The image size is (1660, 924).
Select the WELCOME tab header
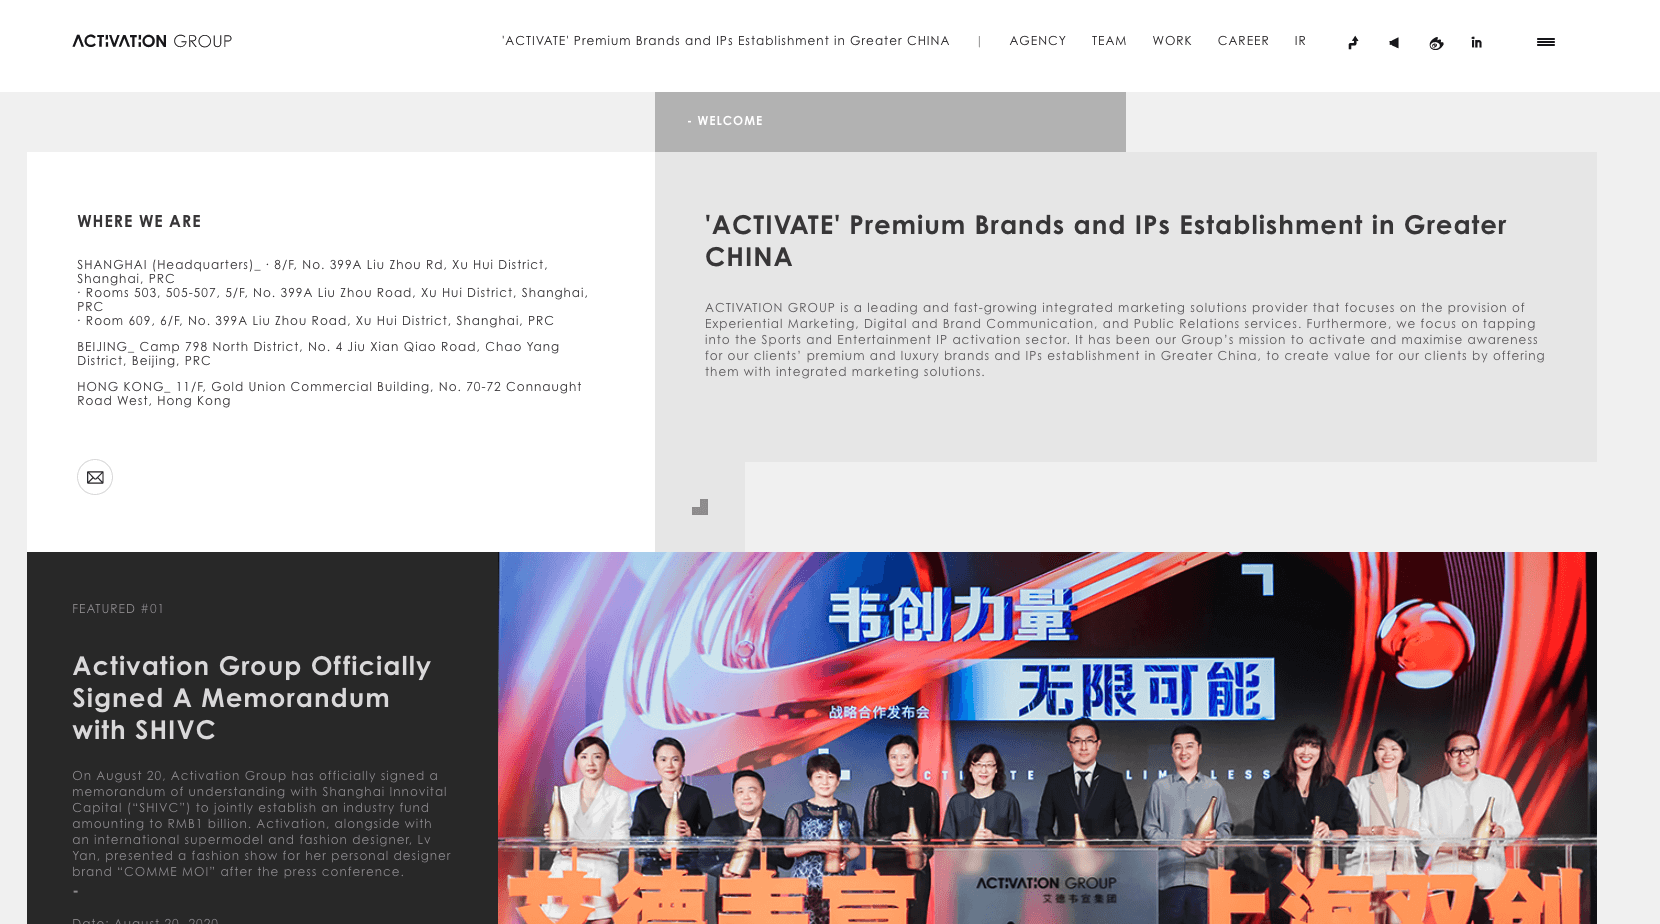point(890,121)
